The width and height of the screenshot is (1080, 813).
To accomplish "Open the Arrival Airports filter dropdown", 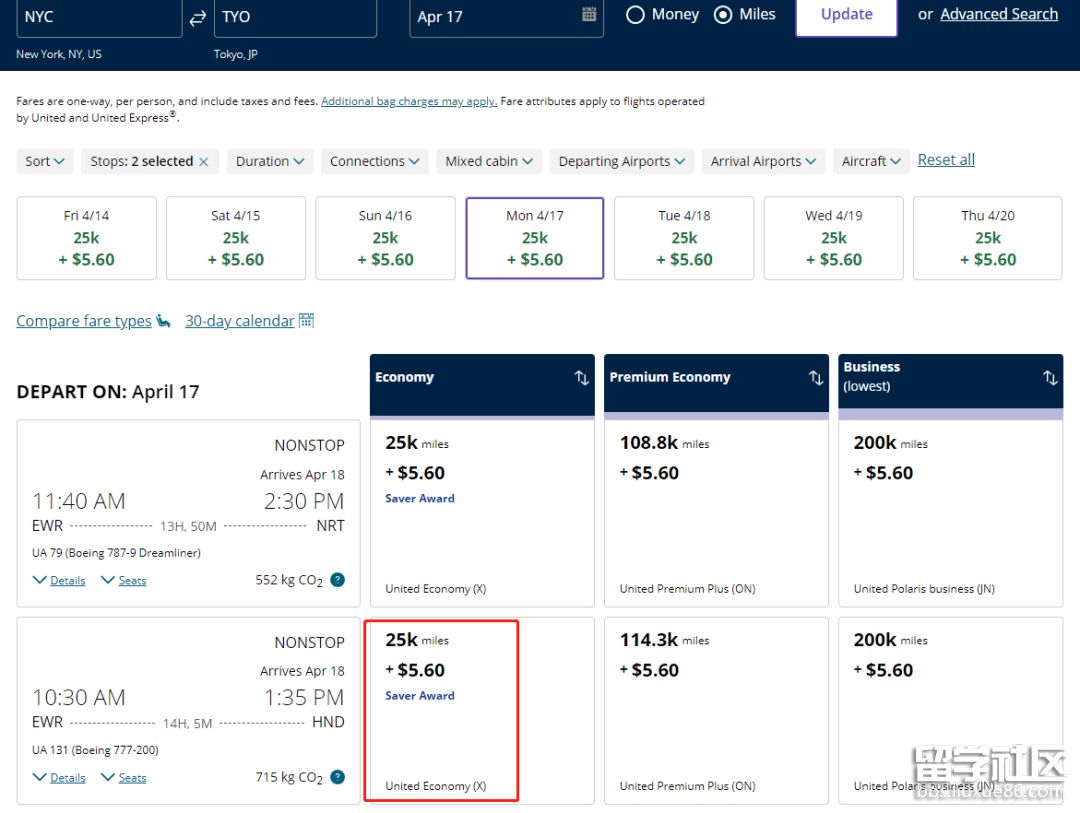I will [763, 161].
